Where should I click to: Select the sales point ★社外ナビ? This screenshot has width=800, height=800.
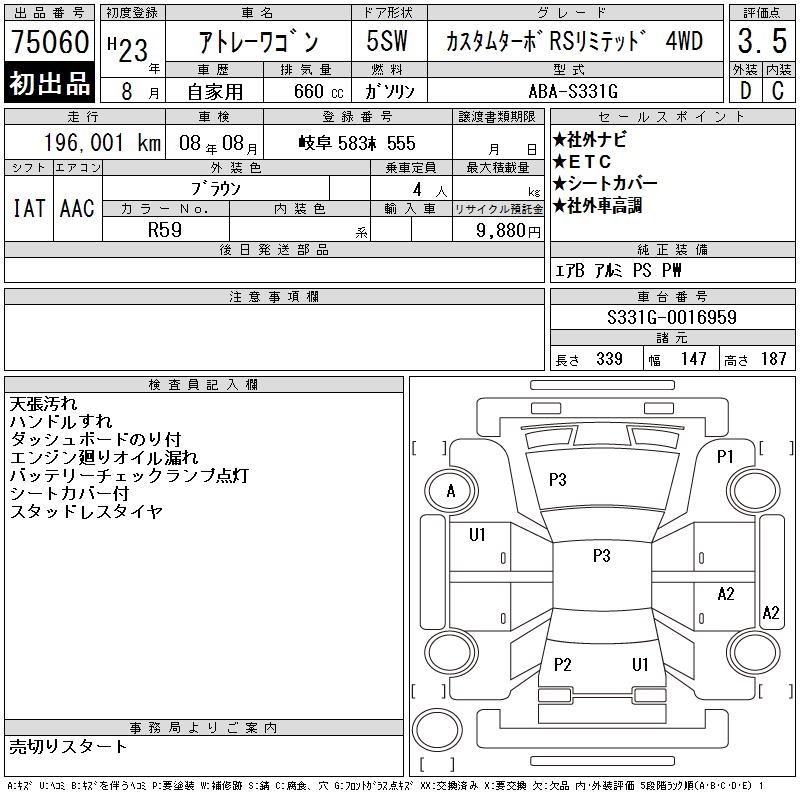(x=590, y=139)
